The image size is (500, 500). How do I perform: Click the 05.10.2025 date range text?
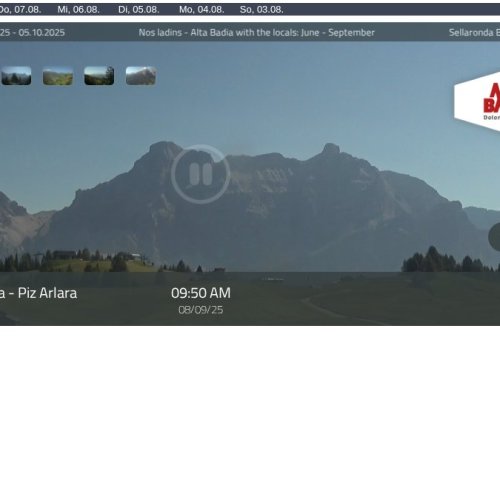click(x=32, y=33)
